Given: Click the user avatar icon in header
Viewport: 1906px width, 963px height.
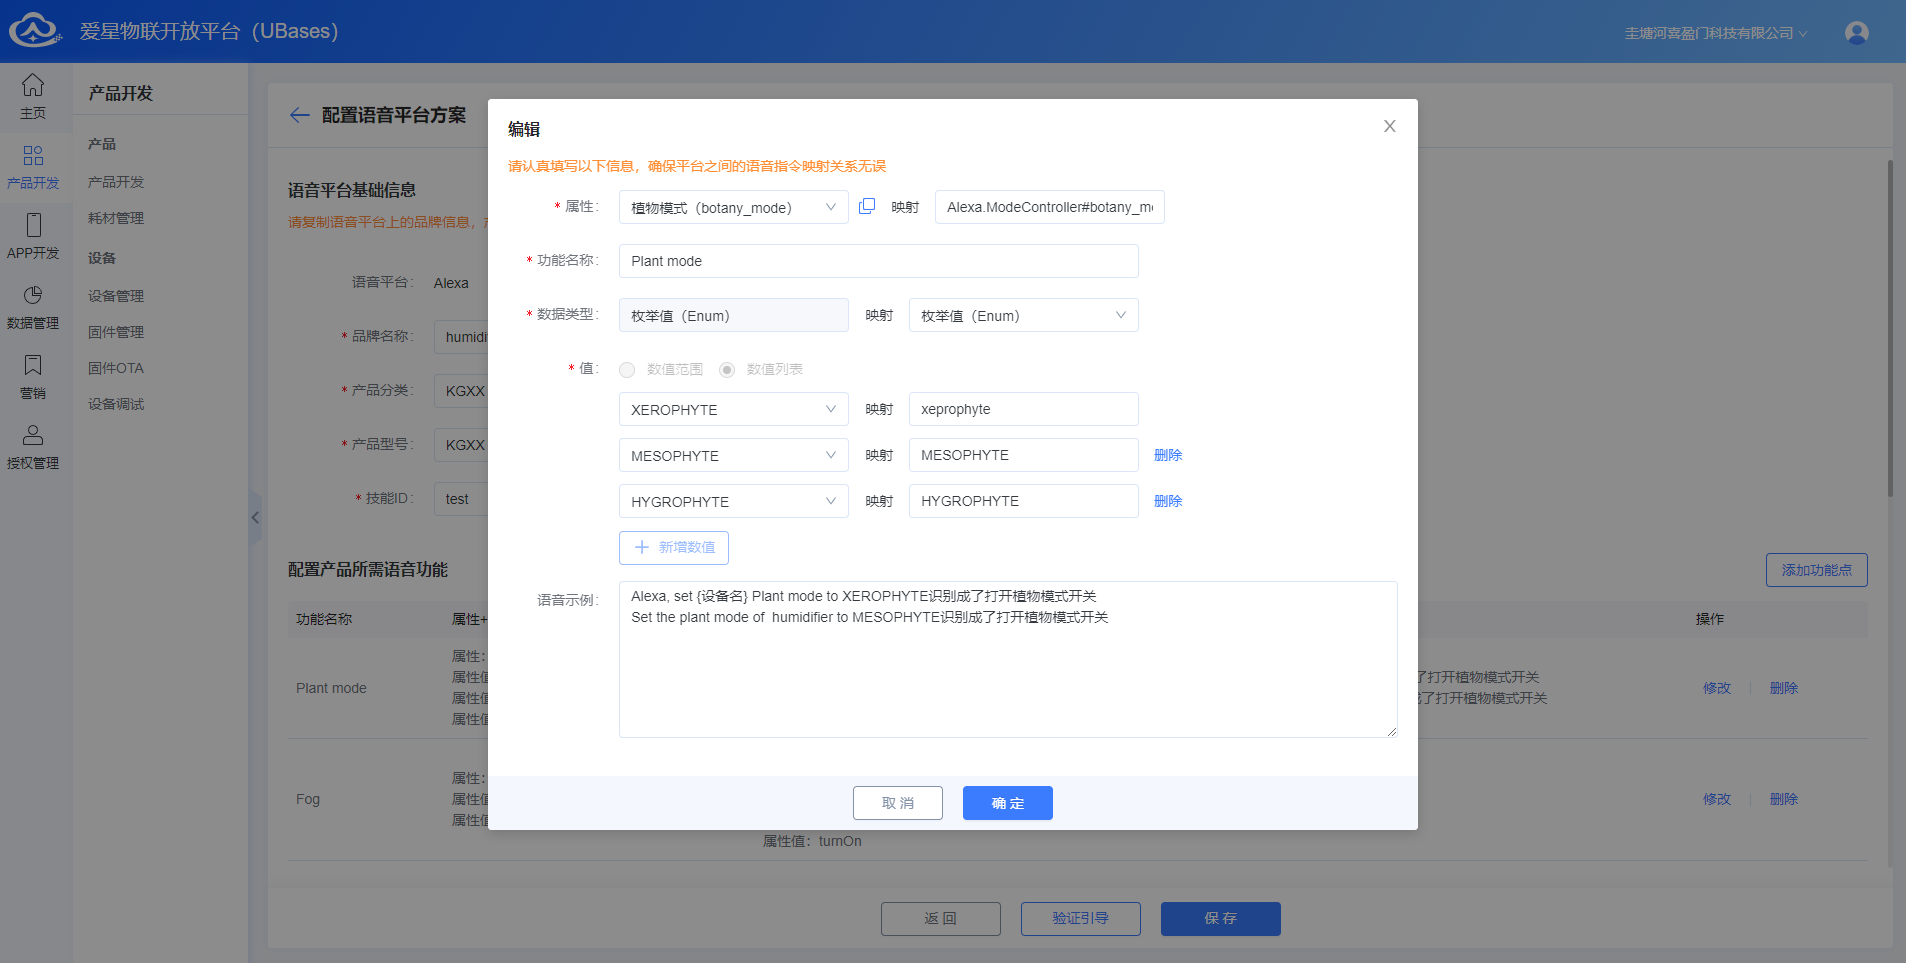Looking at the screenshot, I should (1857, 33).
